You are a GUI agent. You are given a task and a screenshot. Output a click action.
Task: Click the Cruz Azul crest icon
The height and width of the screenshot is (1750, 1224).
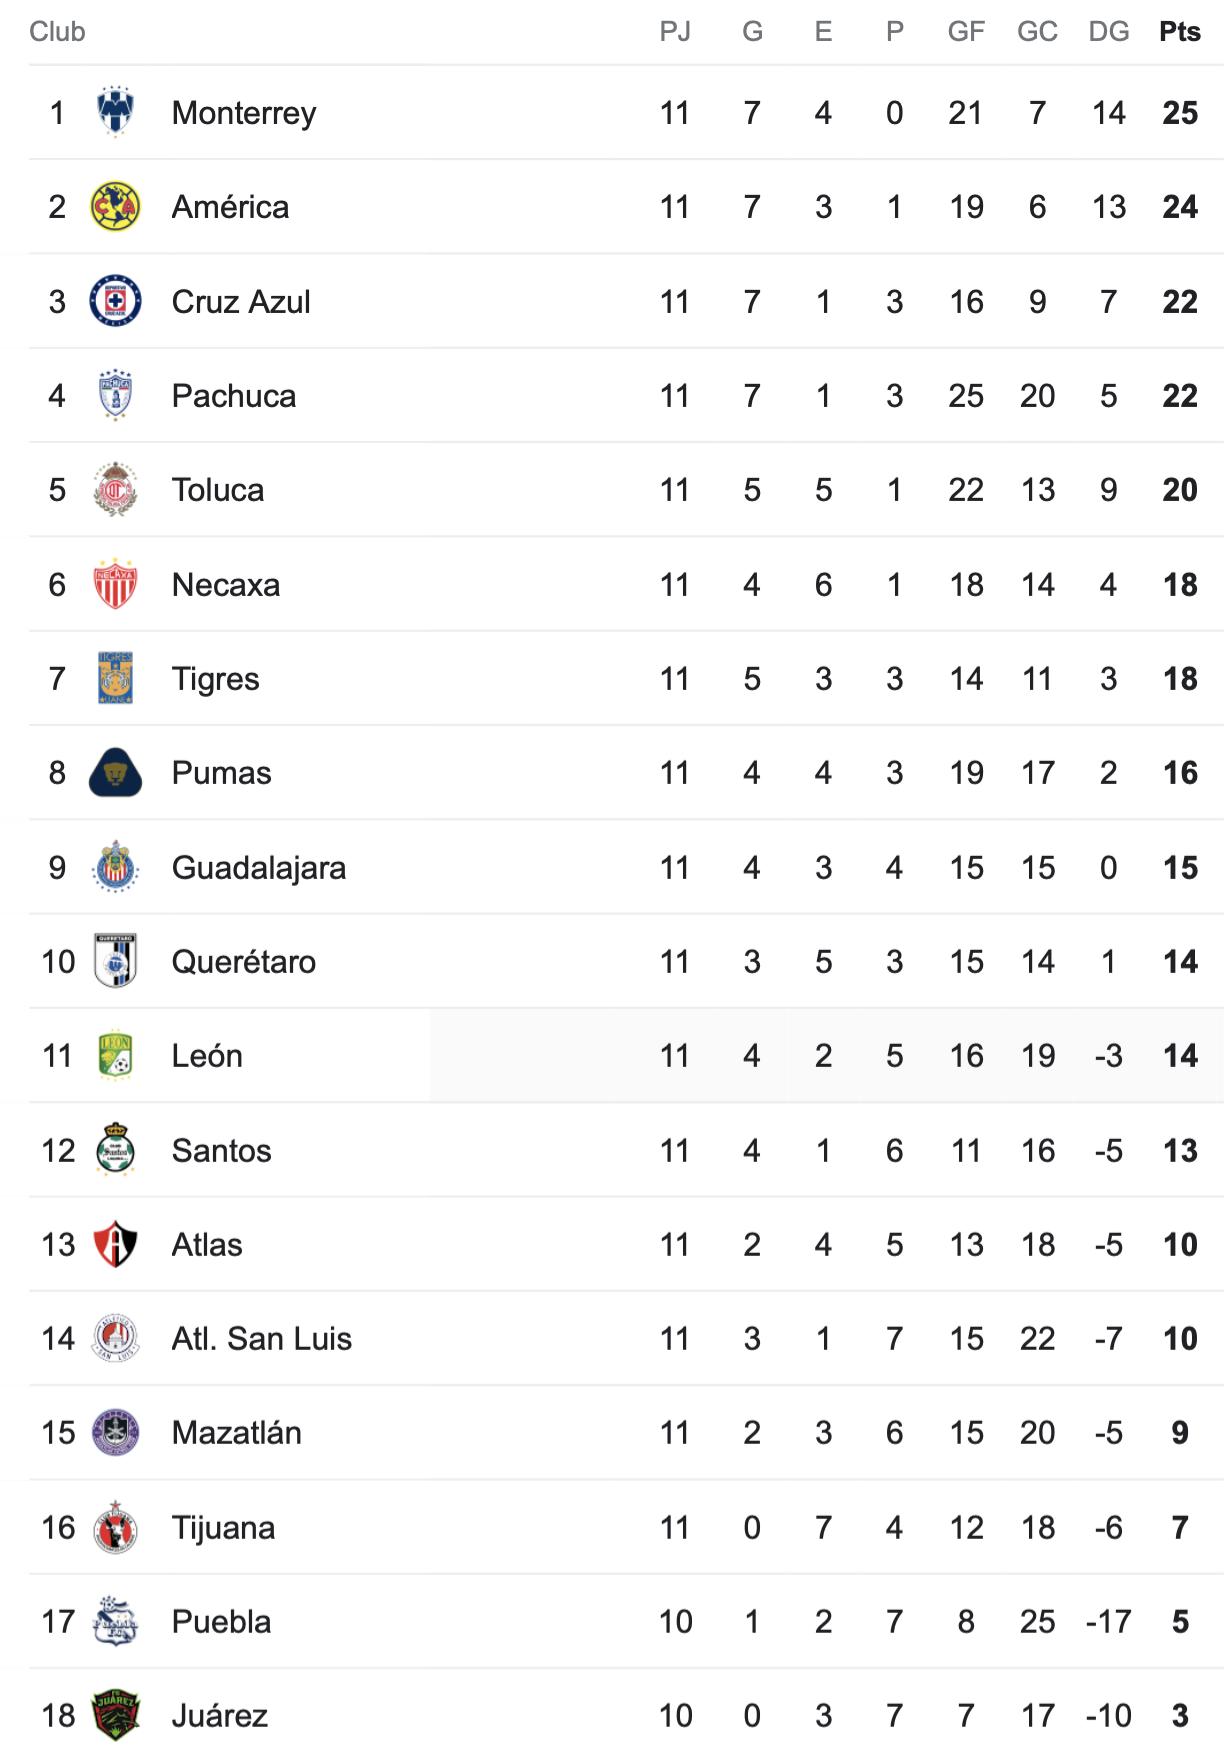click(115, 301)
